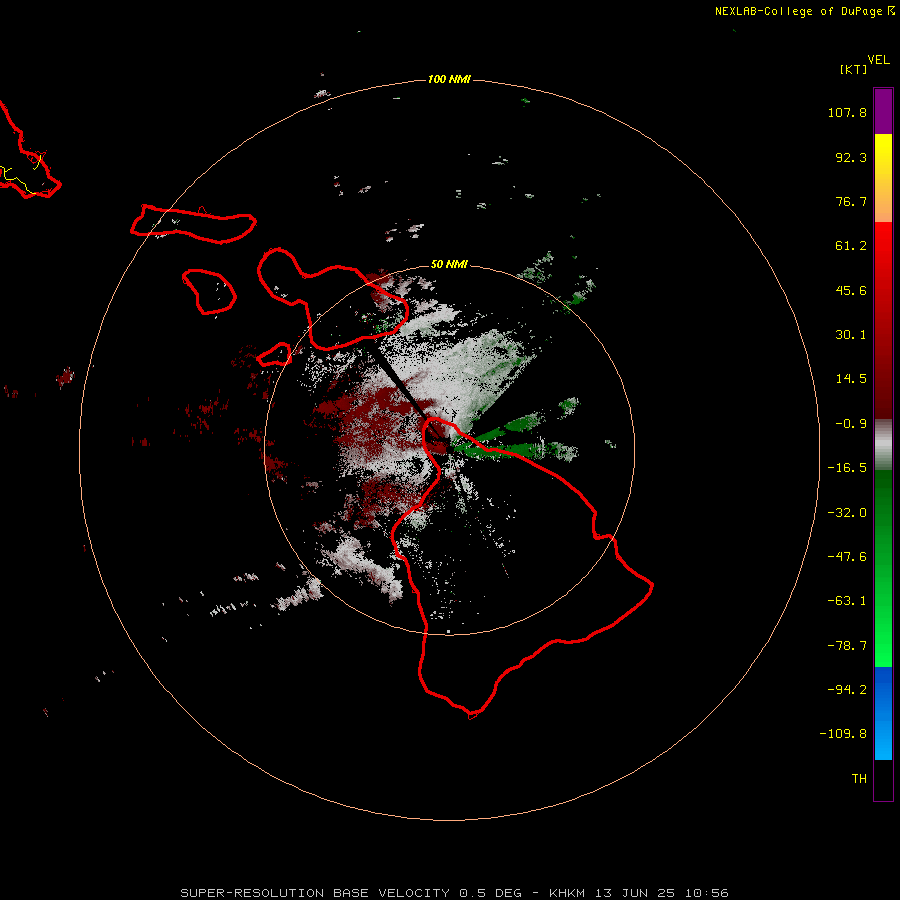The image size is (900, 900).
Task: Click the 14.5 velocity scale value
Action: click(x=851, y=379)
